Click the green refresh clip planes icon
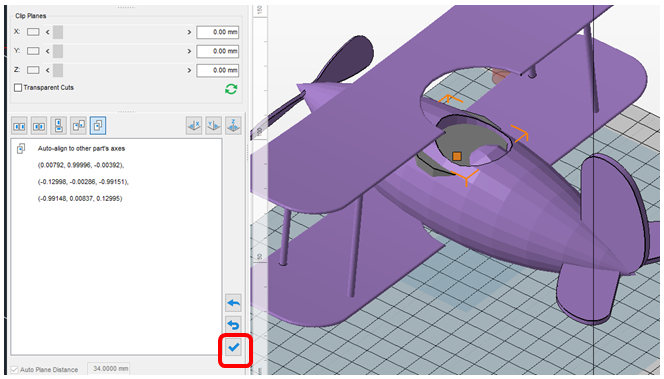This screenshot has height=379, width=664. tap(231, 89)
